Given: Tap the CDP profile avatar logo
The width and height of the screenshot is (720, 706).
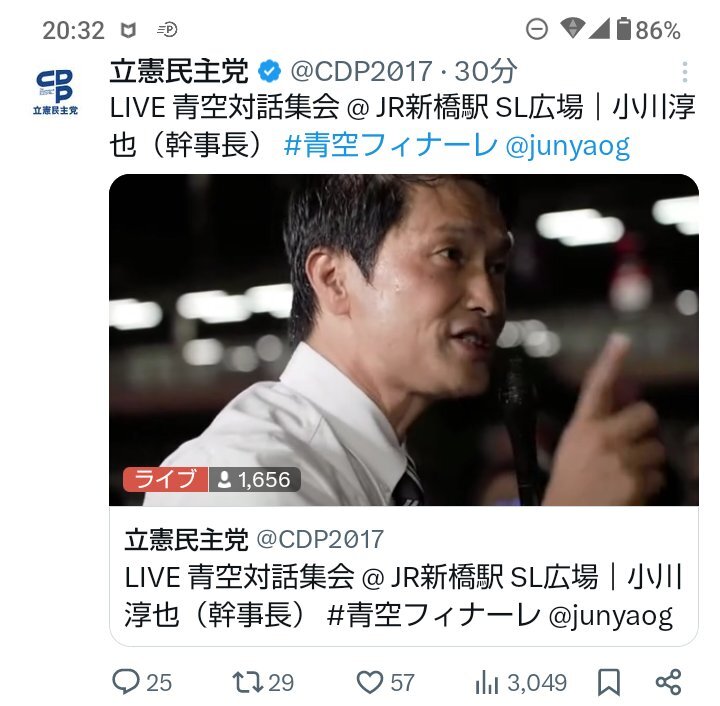Looking at the screenshot, I should pos(55,92).
